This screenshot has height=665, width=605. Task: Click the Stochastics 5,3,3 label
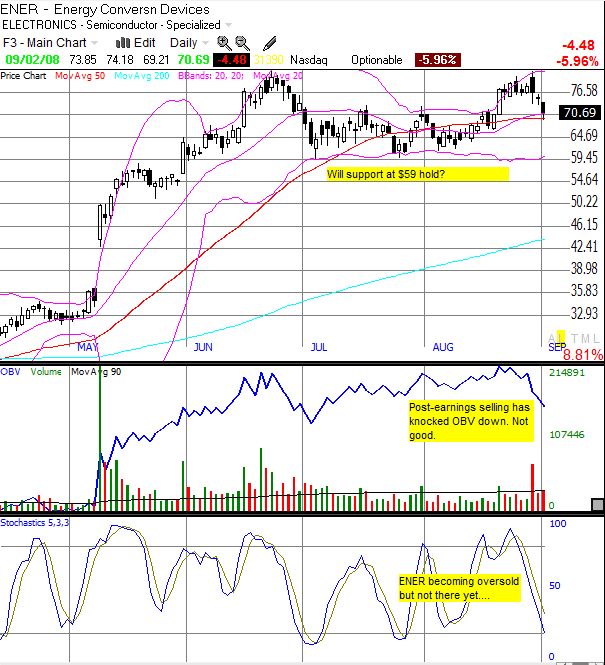pos(35,522)
